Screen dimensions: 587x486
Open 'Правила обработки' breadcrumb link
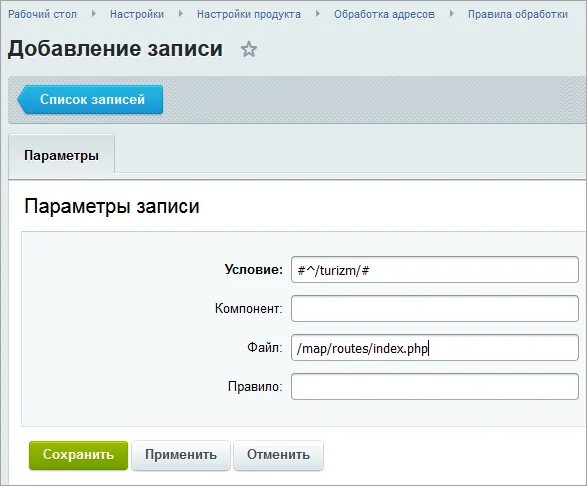(x=518, y=14)
